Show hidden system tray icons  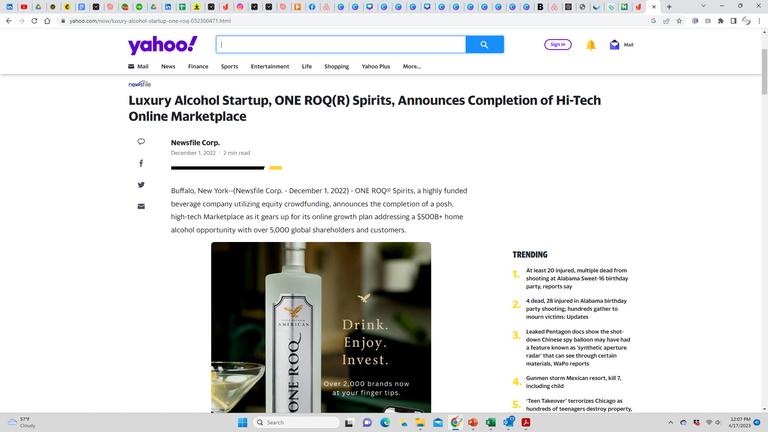(671, 422)
